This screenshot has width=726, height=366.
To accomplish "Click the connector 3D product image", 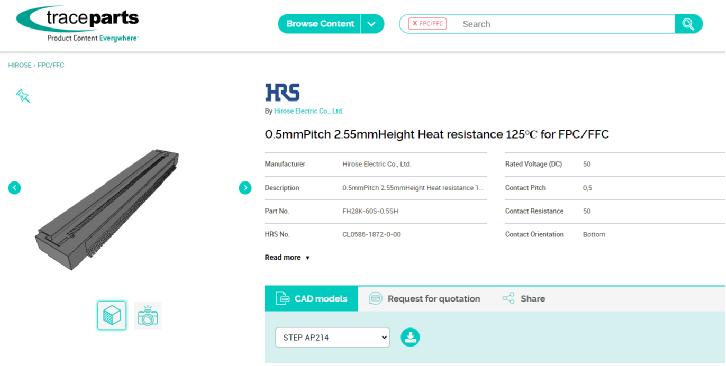I will (107, 209).
